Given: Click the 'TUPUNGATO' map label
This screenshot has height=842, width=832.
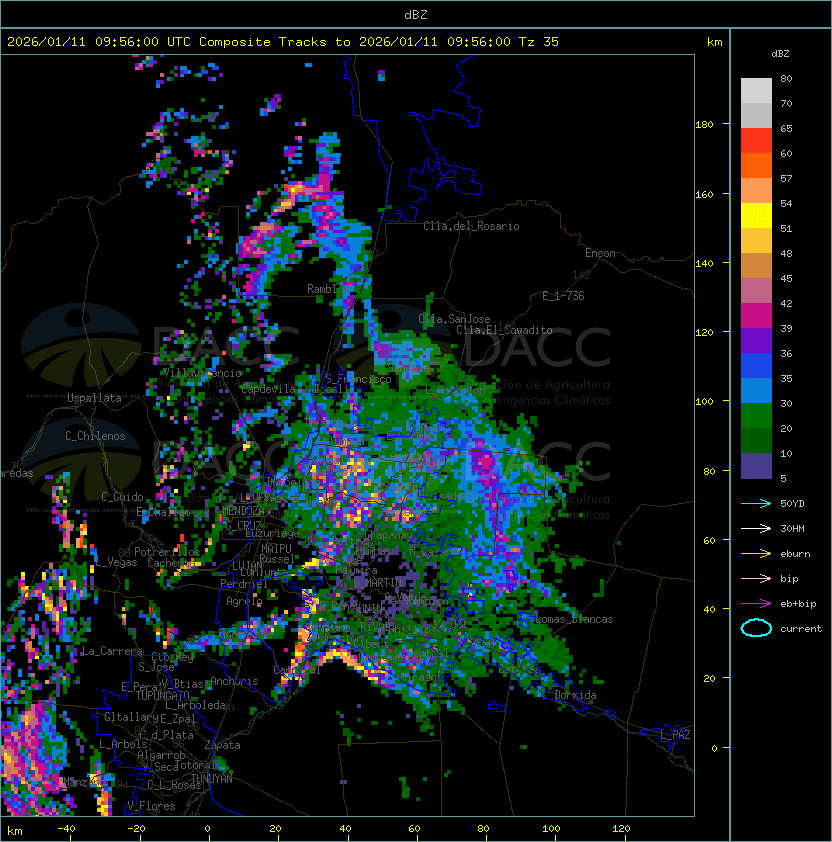Looking at the screenshot, I should coord(163,695).
